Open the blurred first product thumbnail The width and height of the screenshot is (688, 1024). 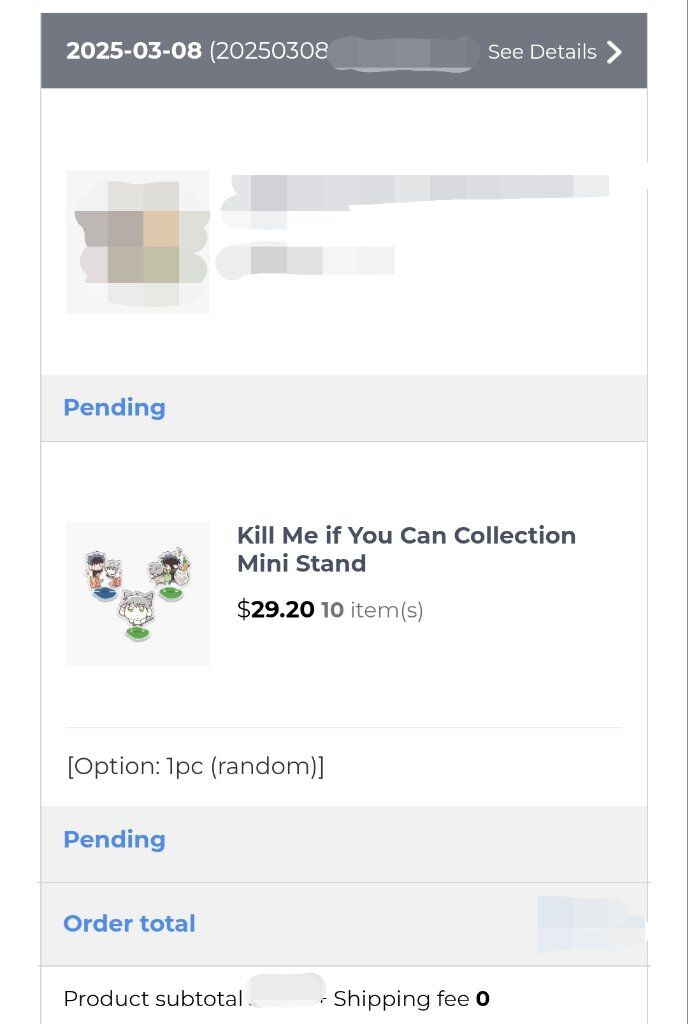click(138, 242)
